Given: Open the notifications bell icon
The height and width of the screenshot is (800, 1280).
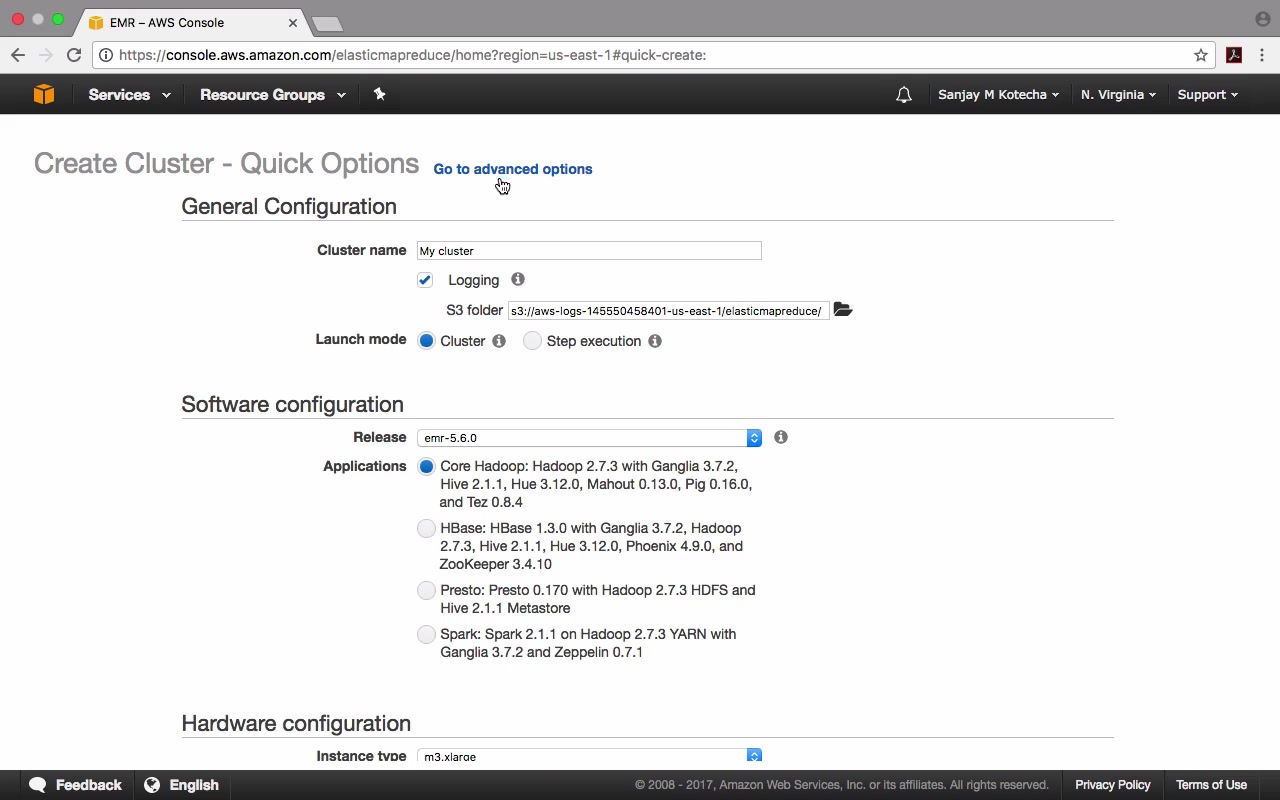Looking at the screenshot, I should click(x=904, y=95).
